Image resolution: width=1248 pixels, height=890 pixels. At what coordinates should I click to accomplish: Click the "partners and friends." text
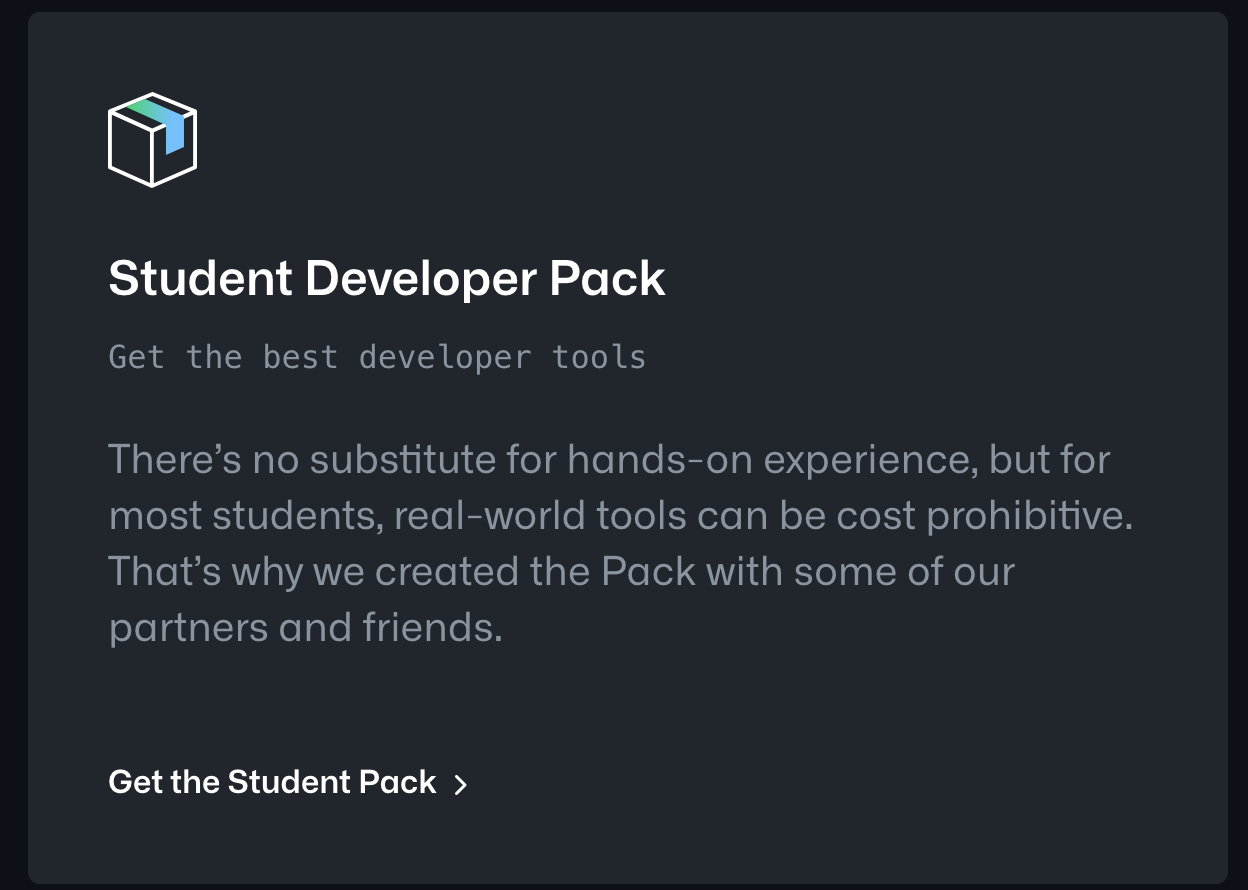(x=305, y=628)
